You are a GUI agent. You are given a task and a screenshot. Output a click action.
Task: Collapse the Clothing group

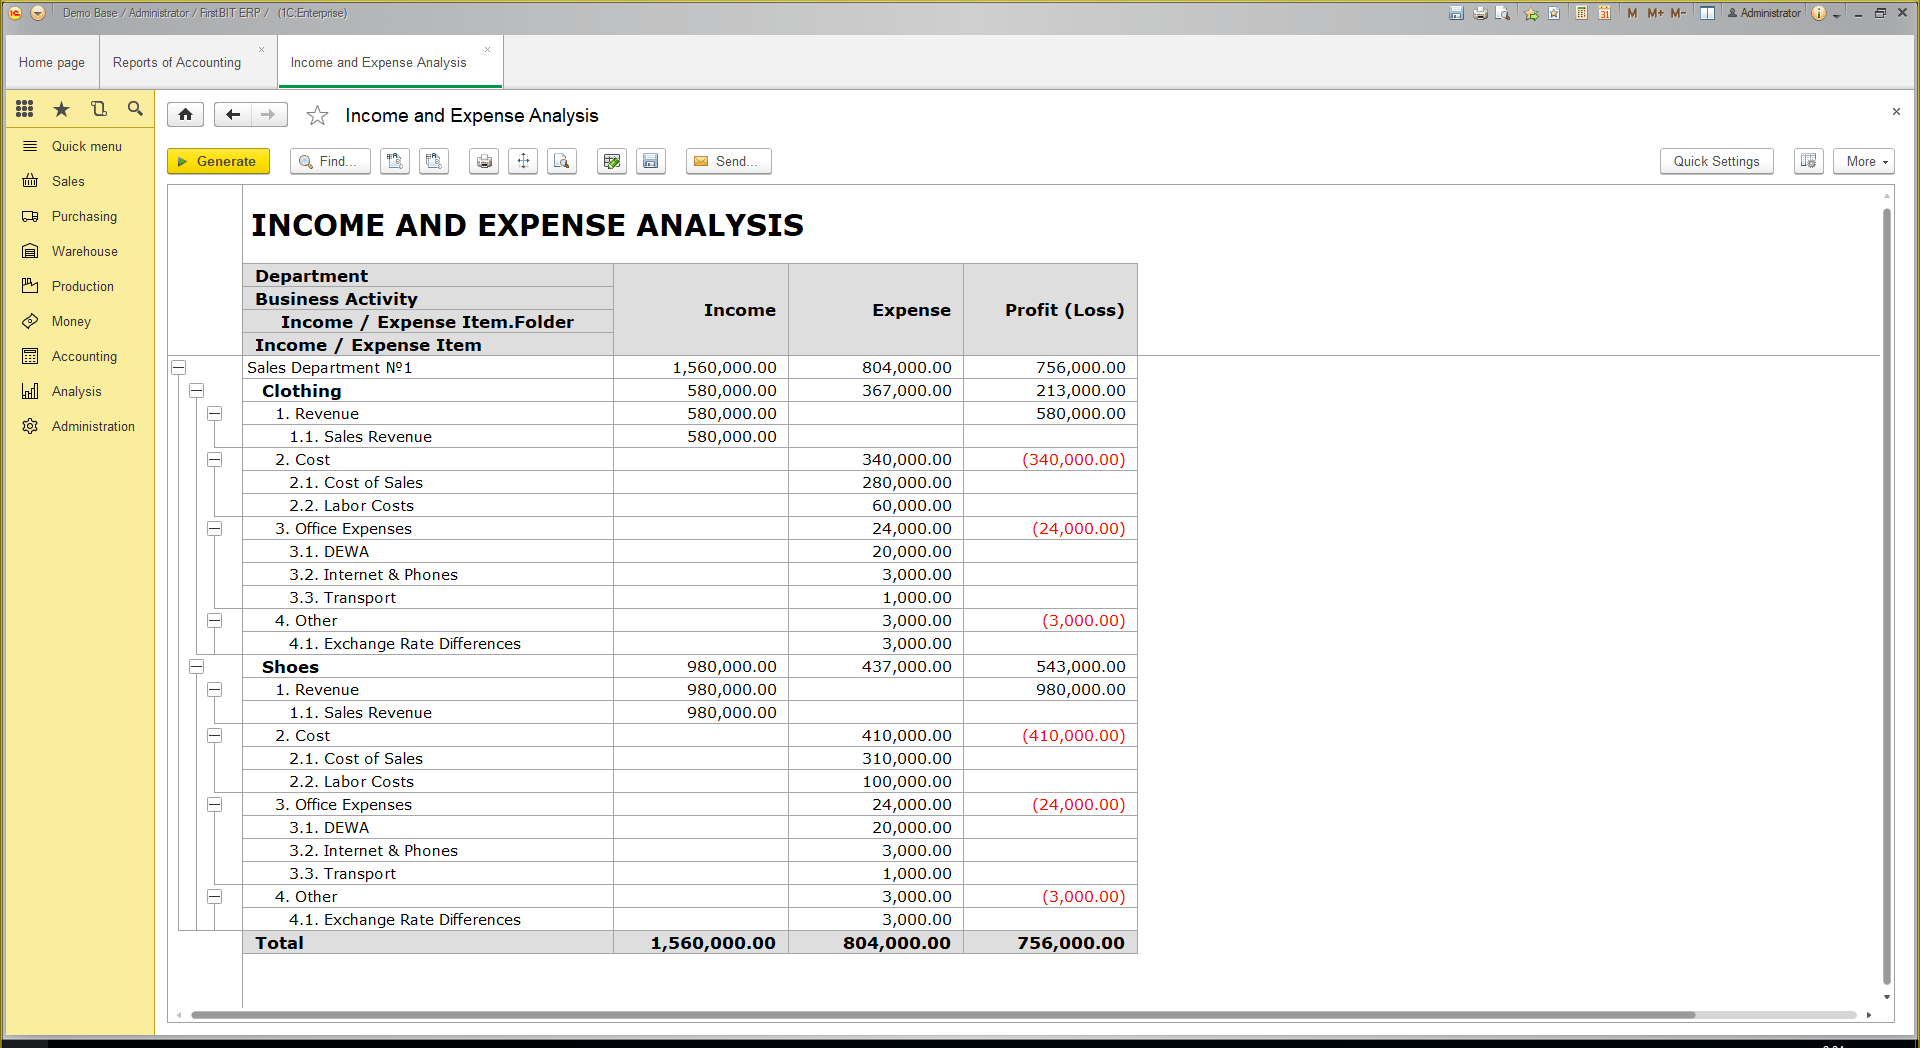(x=197, y=391)
